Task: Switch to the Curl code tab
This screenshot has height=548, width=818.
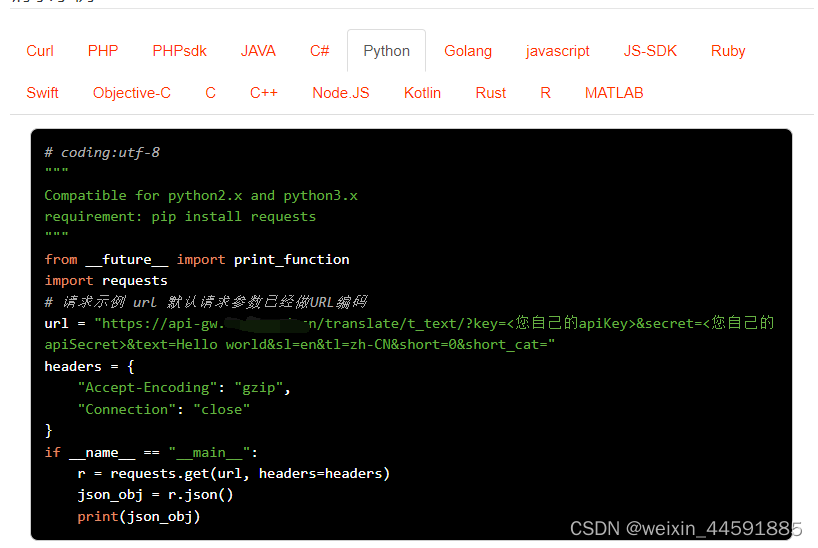Action: 40,51
